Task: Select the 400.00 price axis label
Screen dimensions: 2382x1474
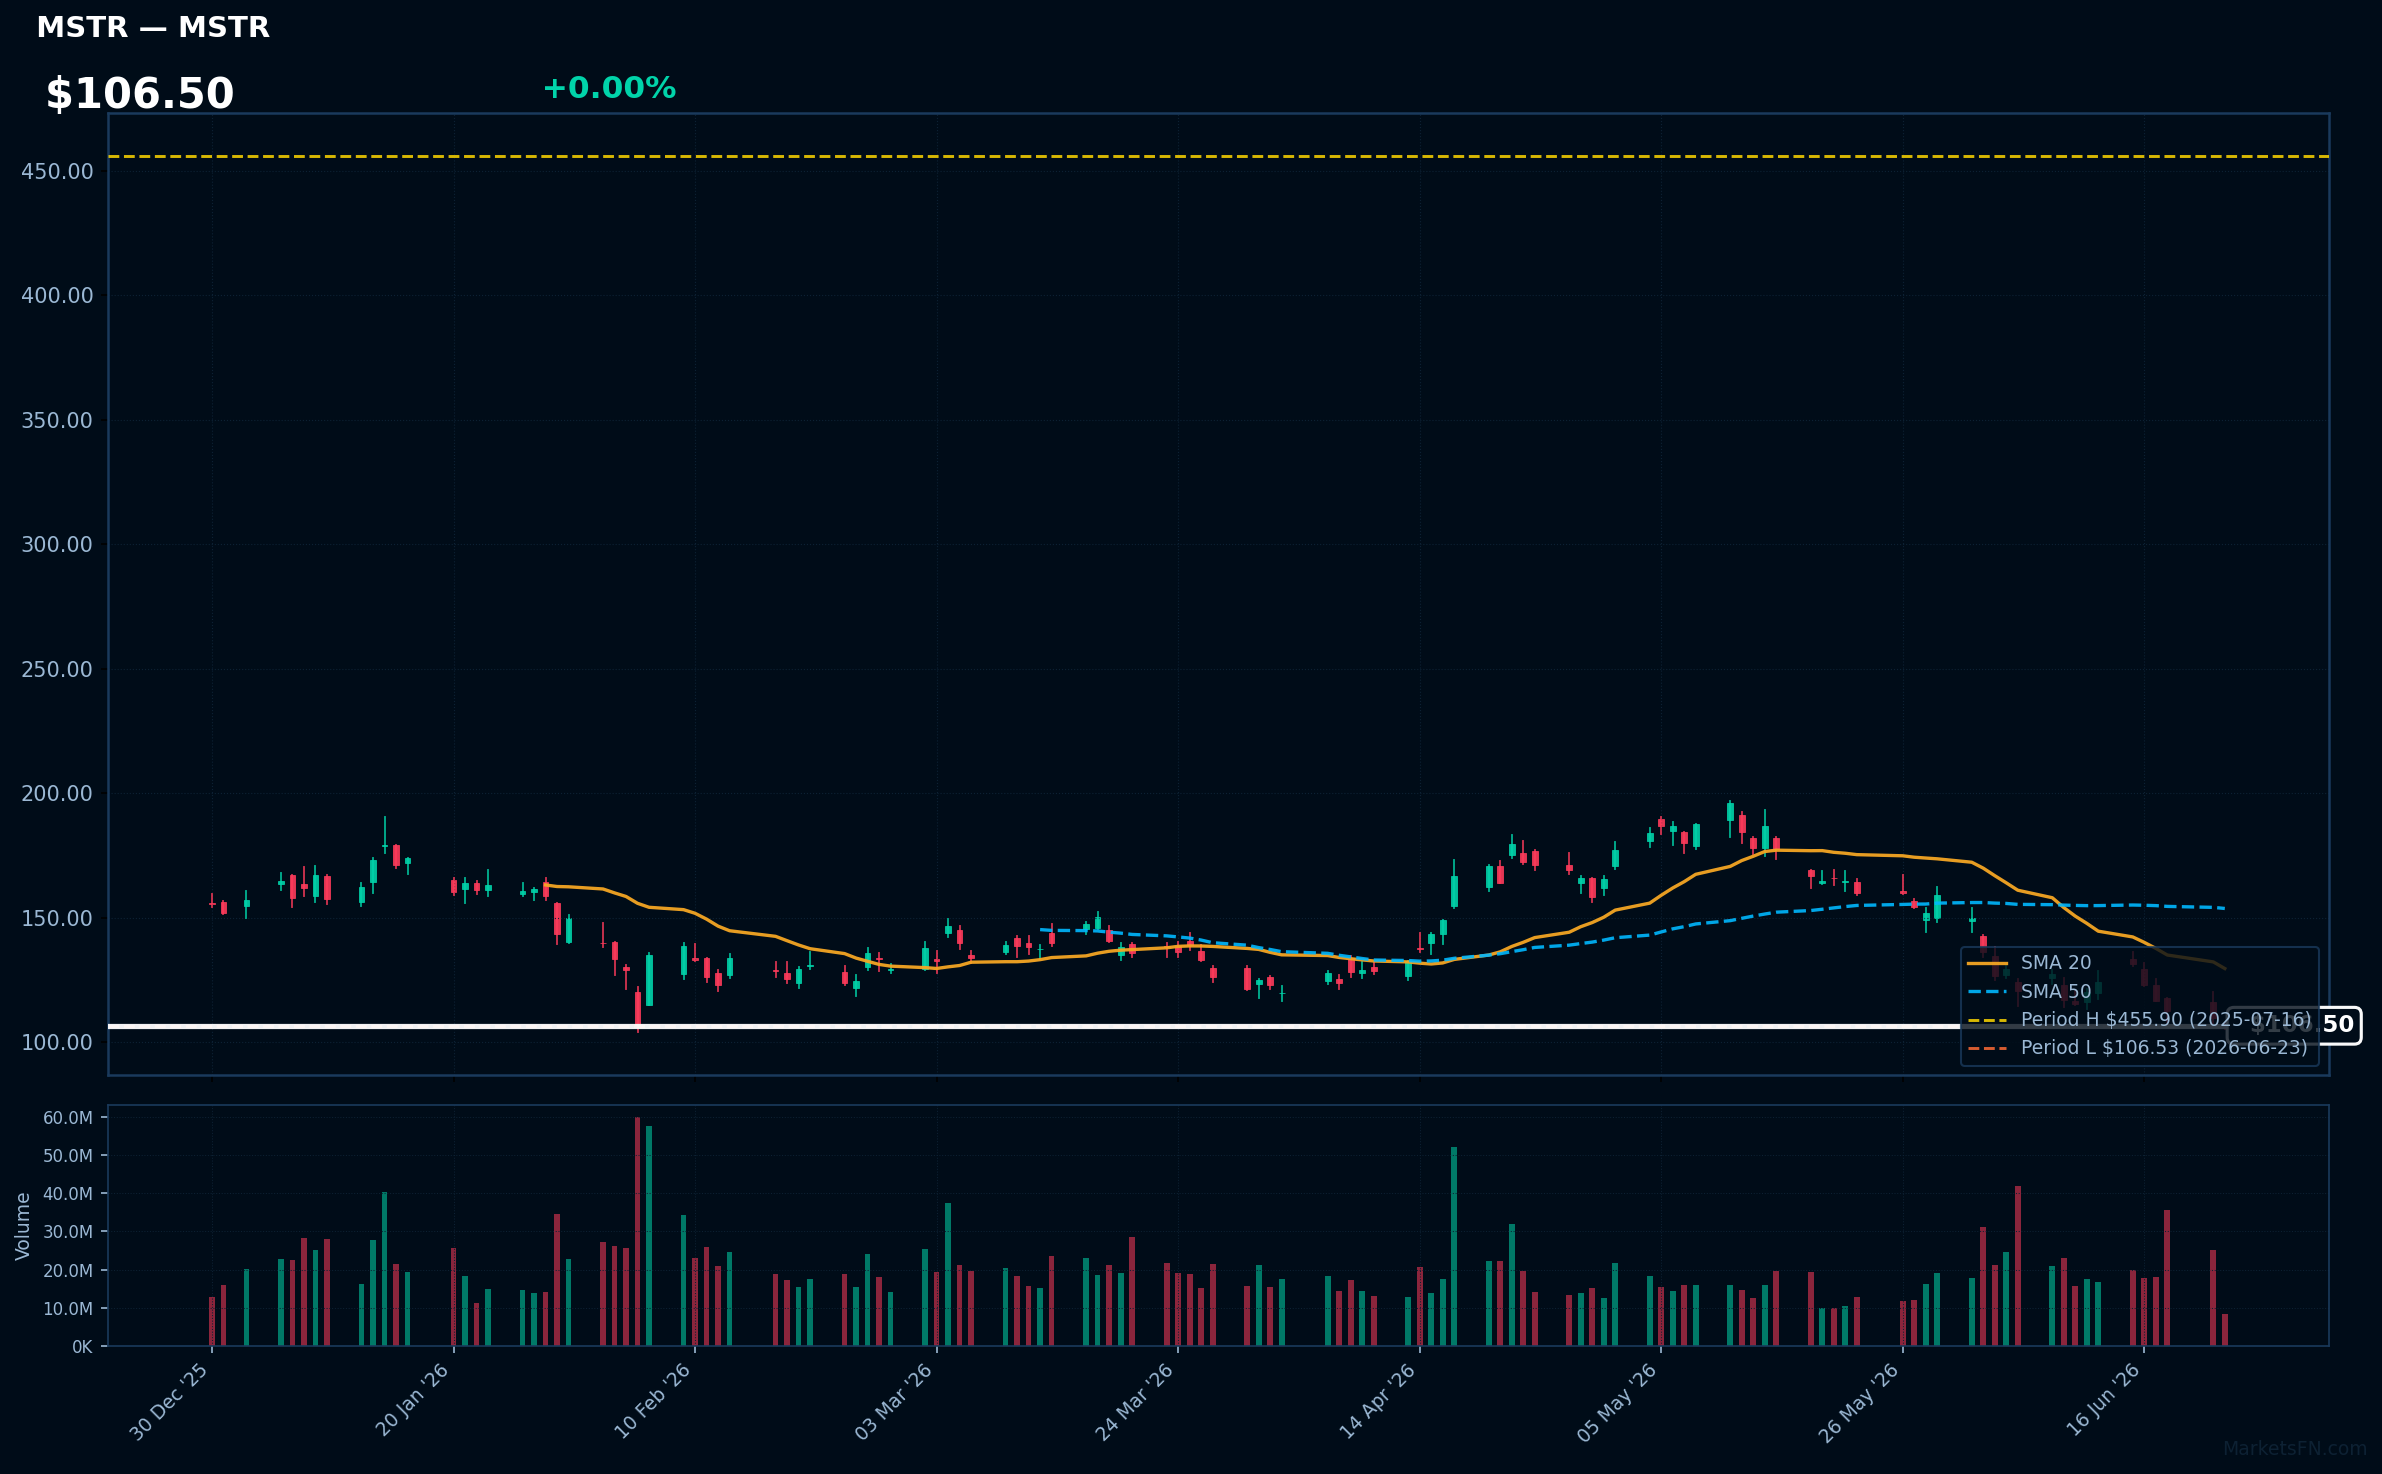Action: click(57, 296)
